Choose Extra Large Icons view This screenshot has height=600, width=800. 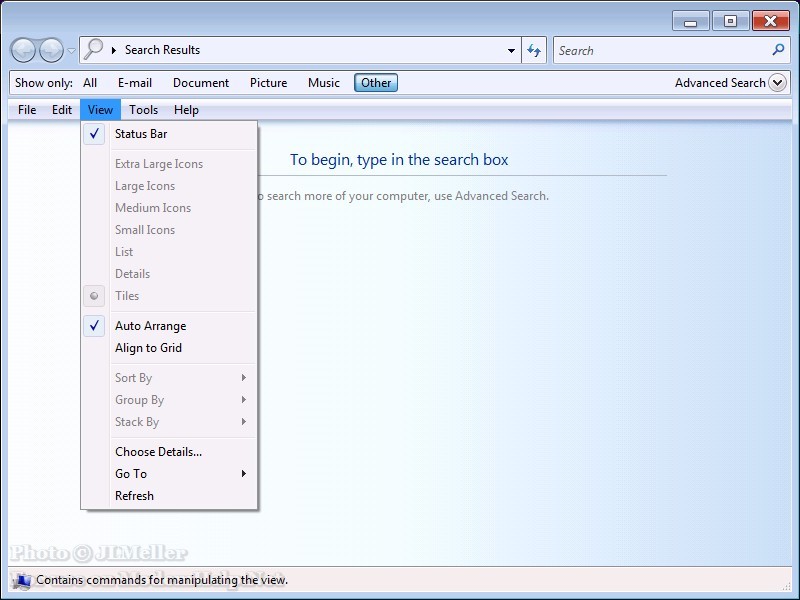point(169,164)
